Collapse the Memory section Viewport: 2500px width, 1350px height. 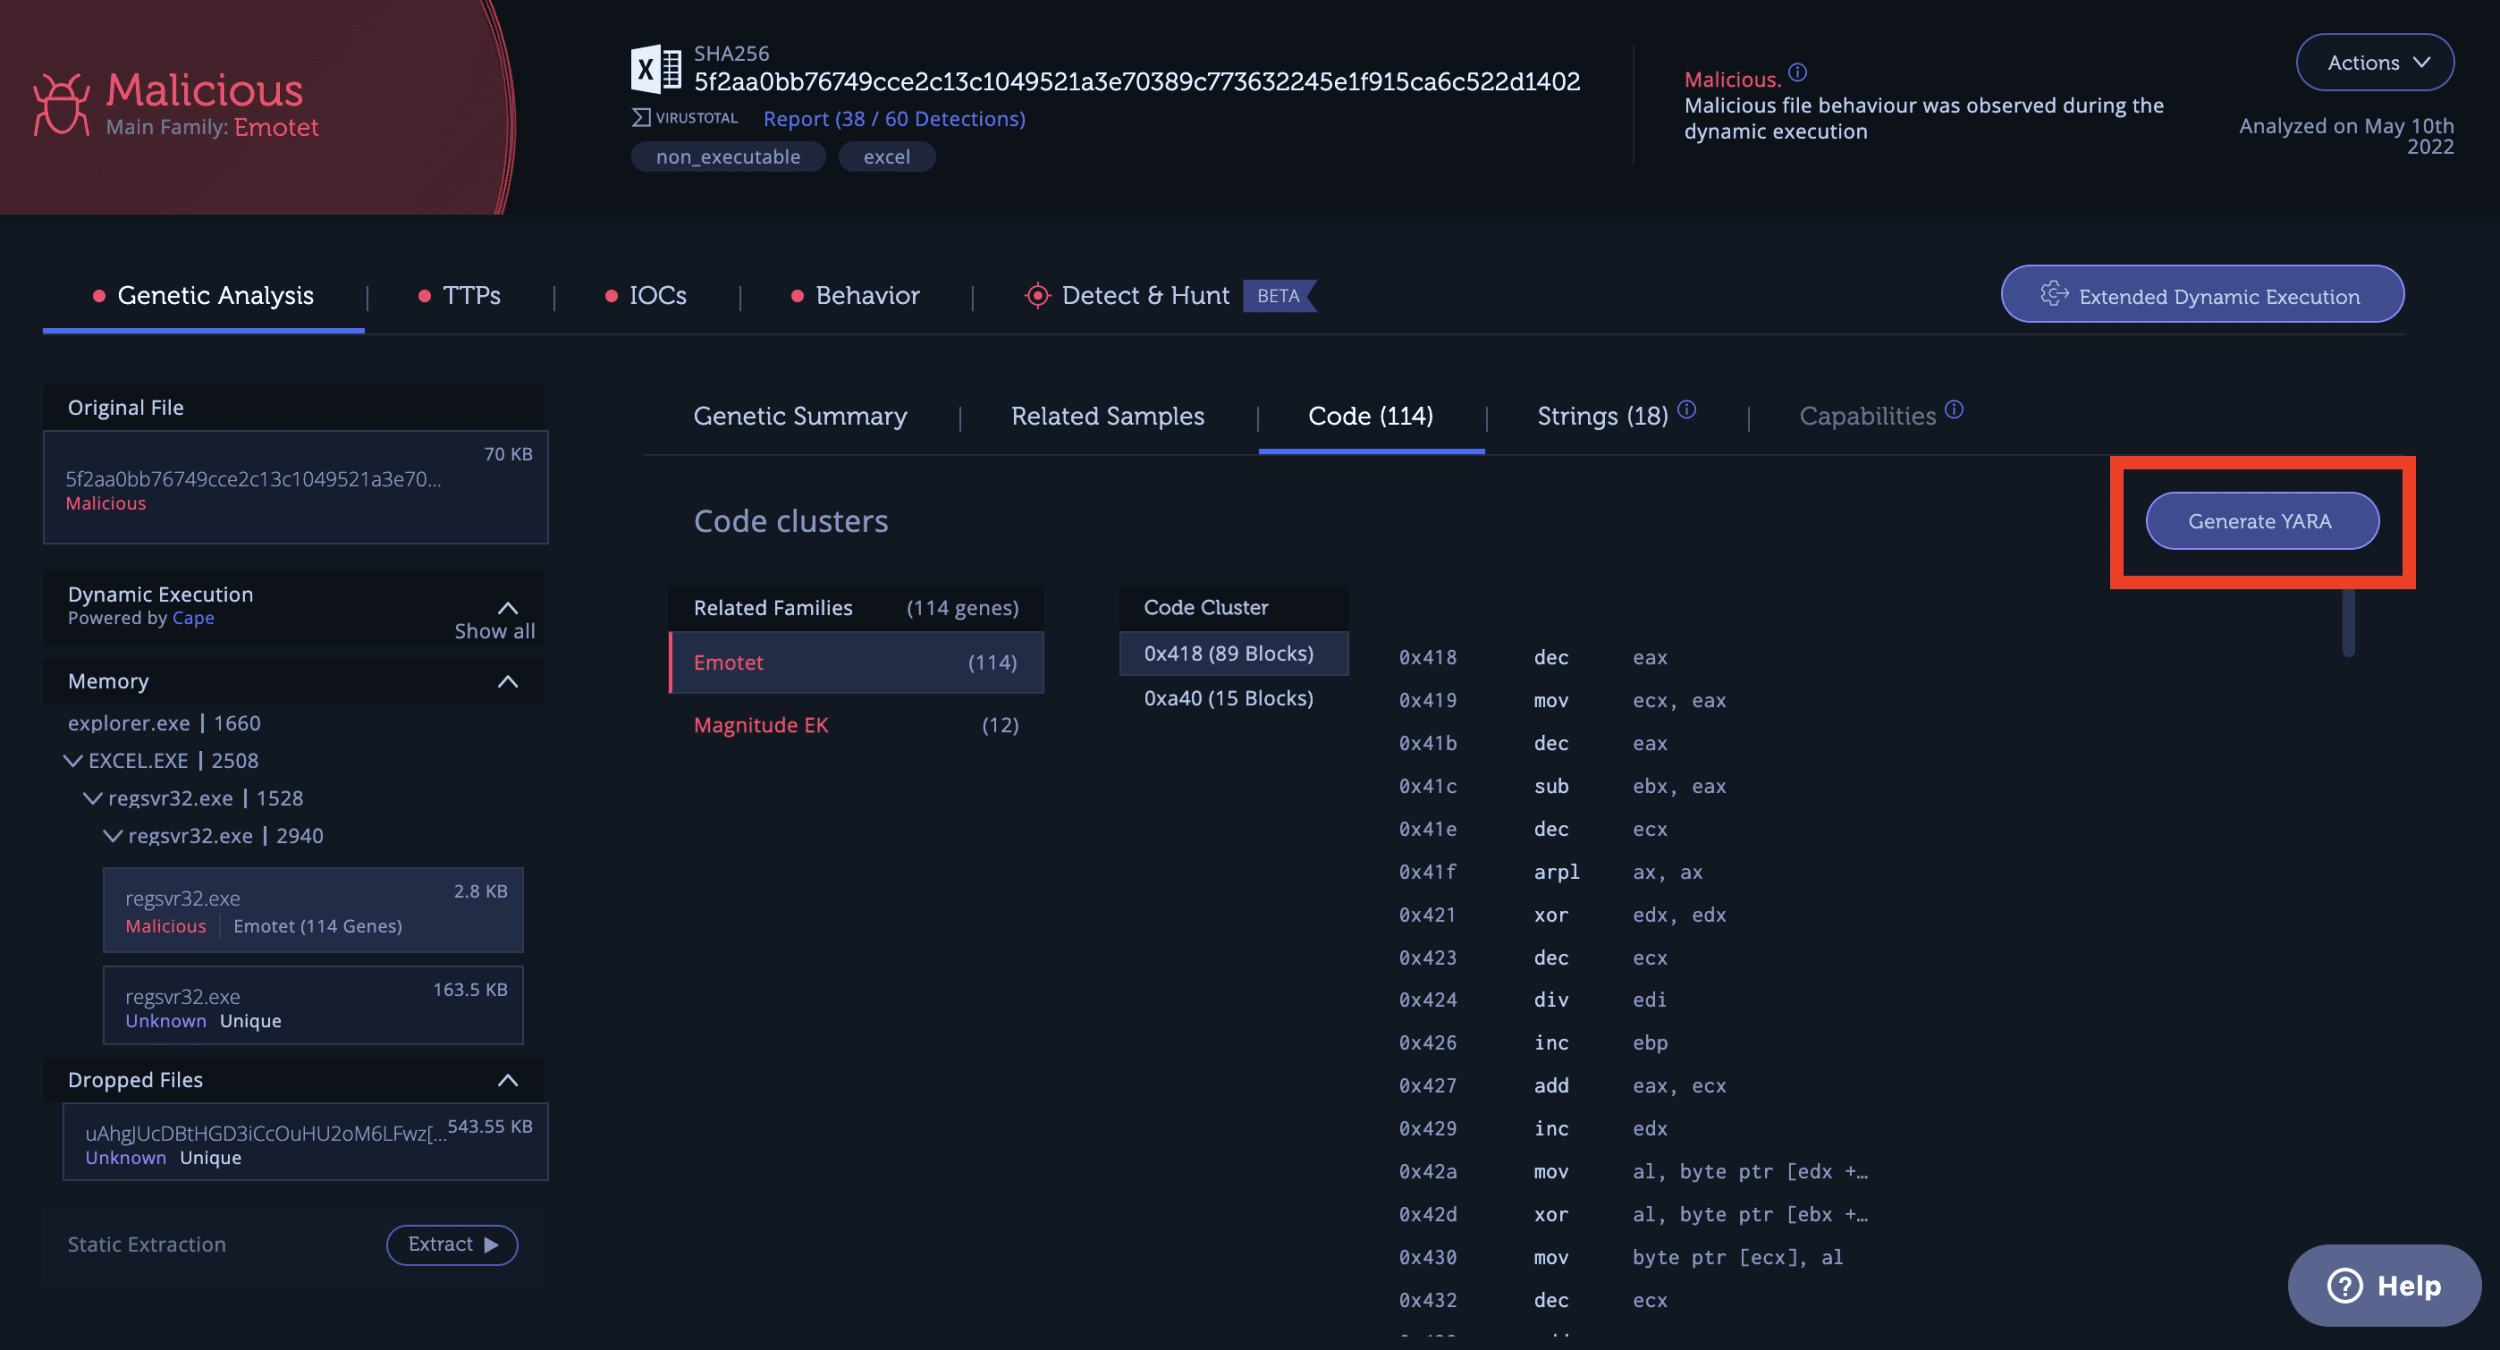(x=508, y=682)
